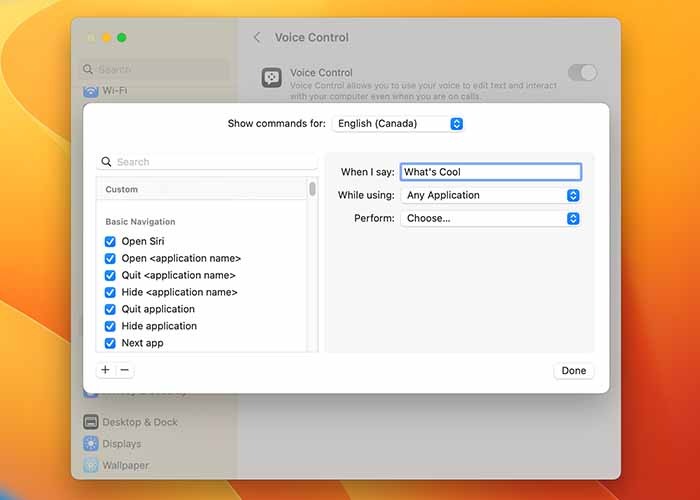Toggle the Hide application checkbox
The height and width of the screenshot is (500, 700).
(110, 326)
